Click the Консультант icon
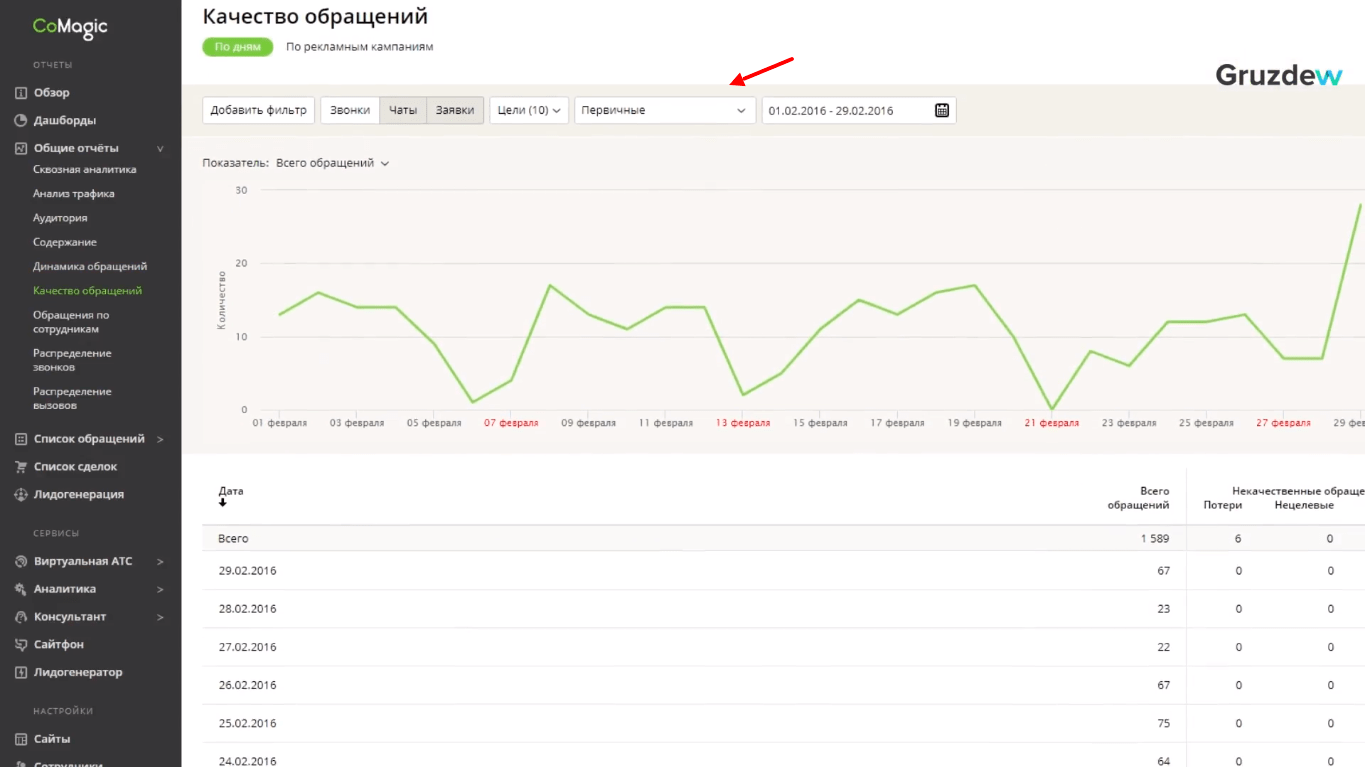This screenshot has width=1365, height=767. pyautogui.click(x=21, y=617)
